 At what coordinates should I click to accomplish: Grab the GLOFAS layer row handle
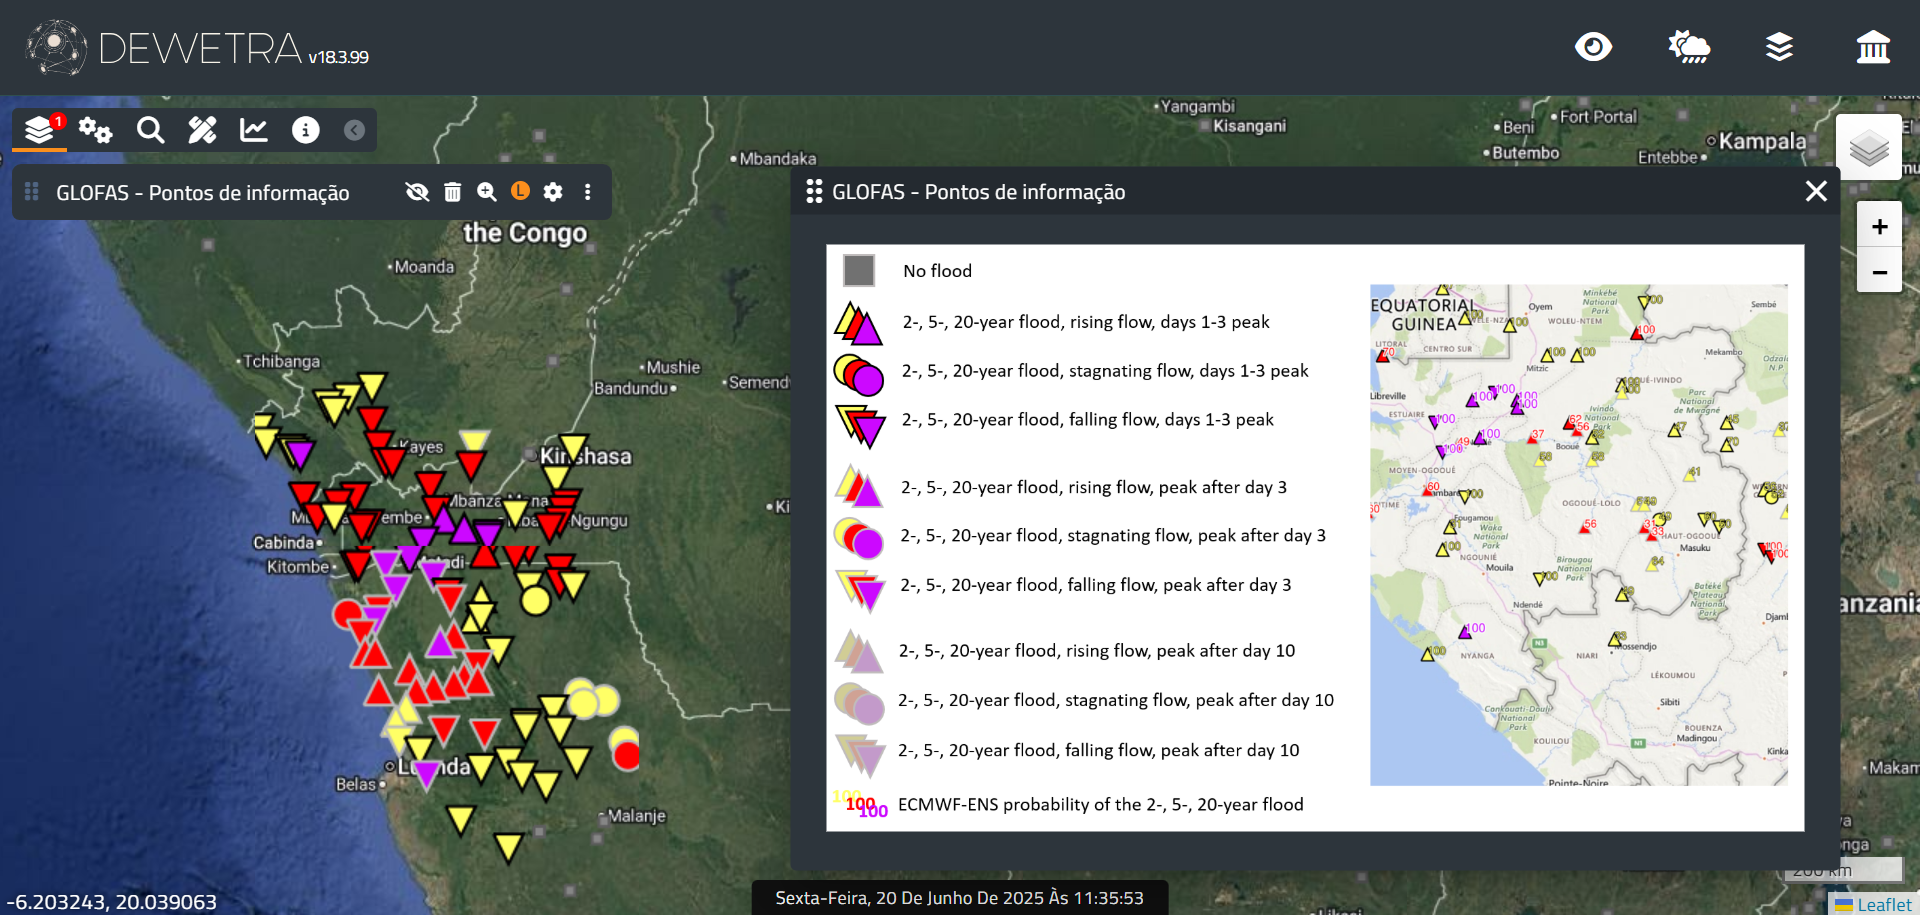pyautogui.click(x=31, y=191)
